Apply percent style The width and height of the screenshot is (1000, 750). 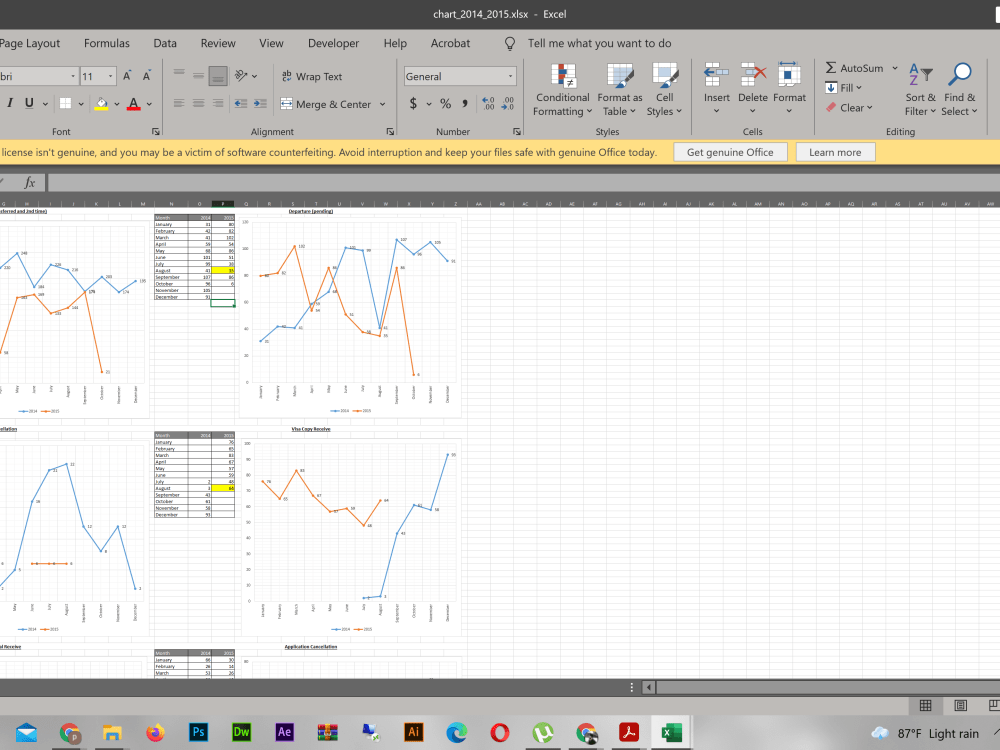[x=446, y=103]
